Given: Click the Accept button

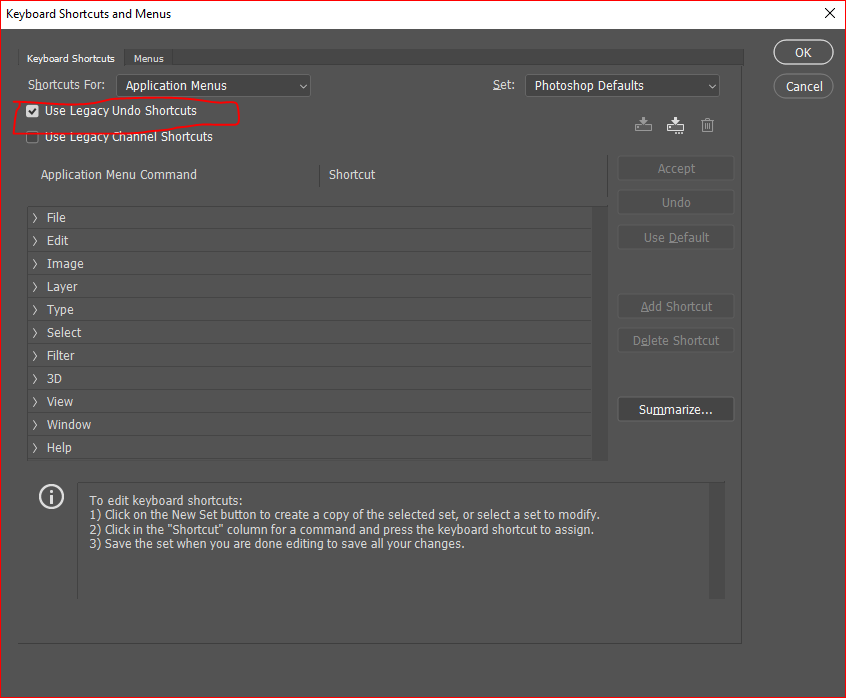Looking at the screenshot, I should click(x=676, y=168).
